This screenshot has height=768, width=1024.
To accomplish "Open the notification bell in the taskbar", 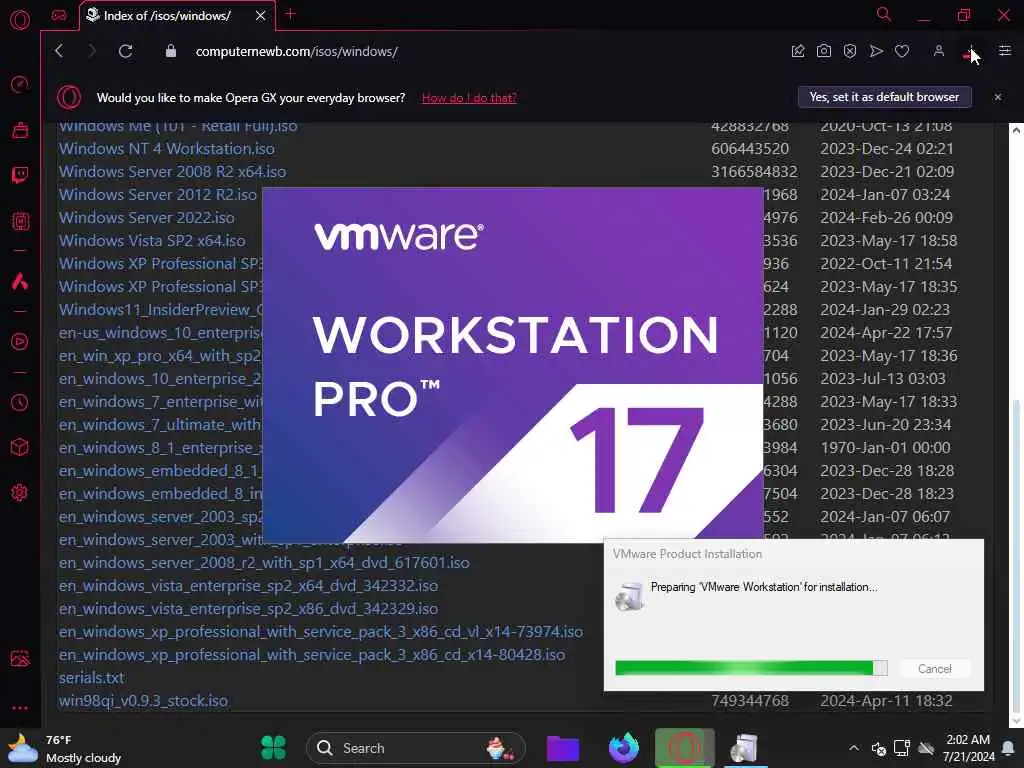I will (1008, 748).
